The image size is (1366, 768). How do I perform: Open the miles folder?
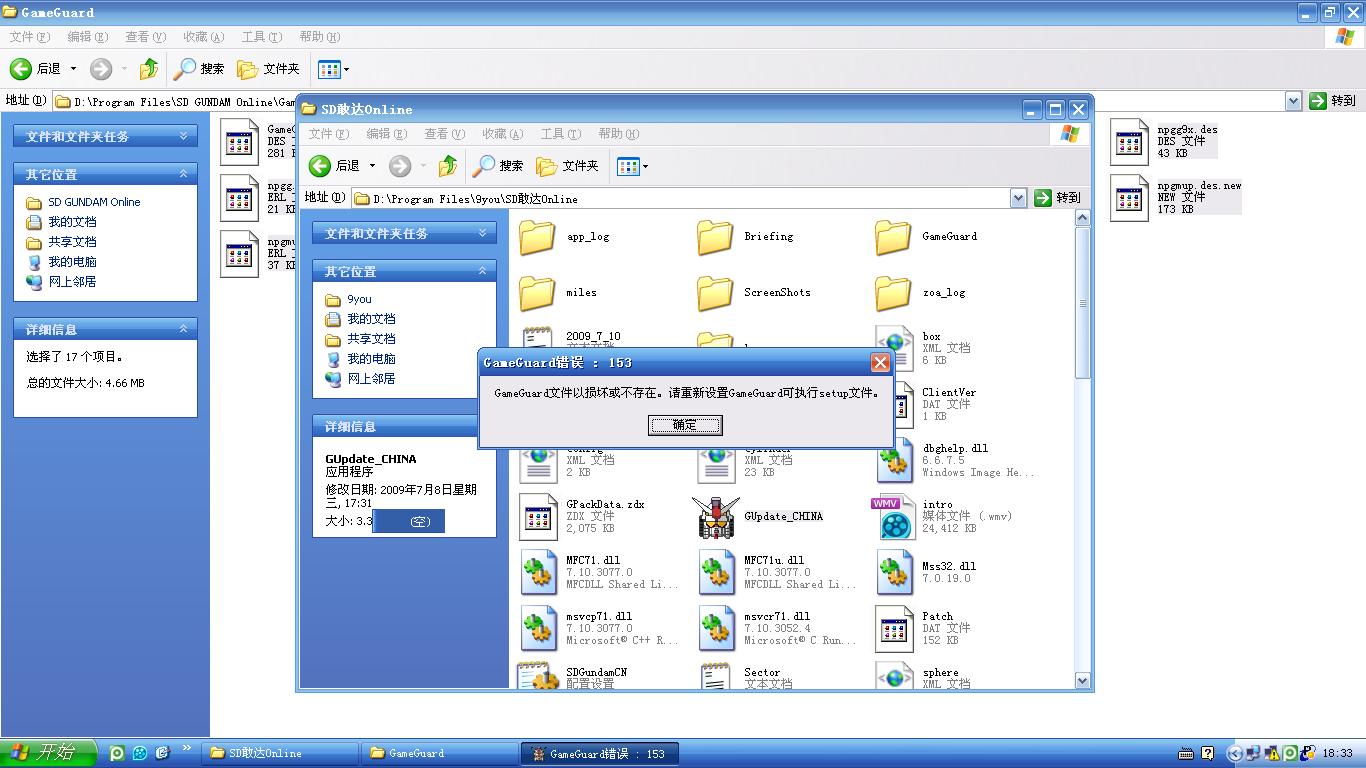click(537, 293)
